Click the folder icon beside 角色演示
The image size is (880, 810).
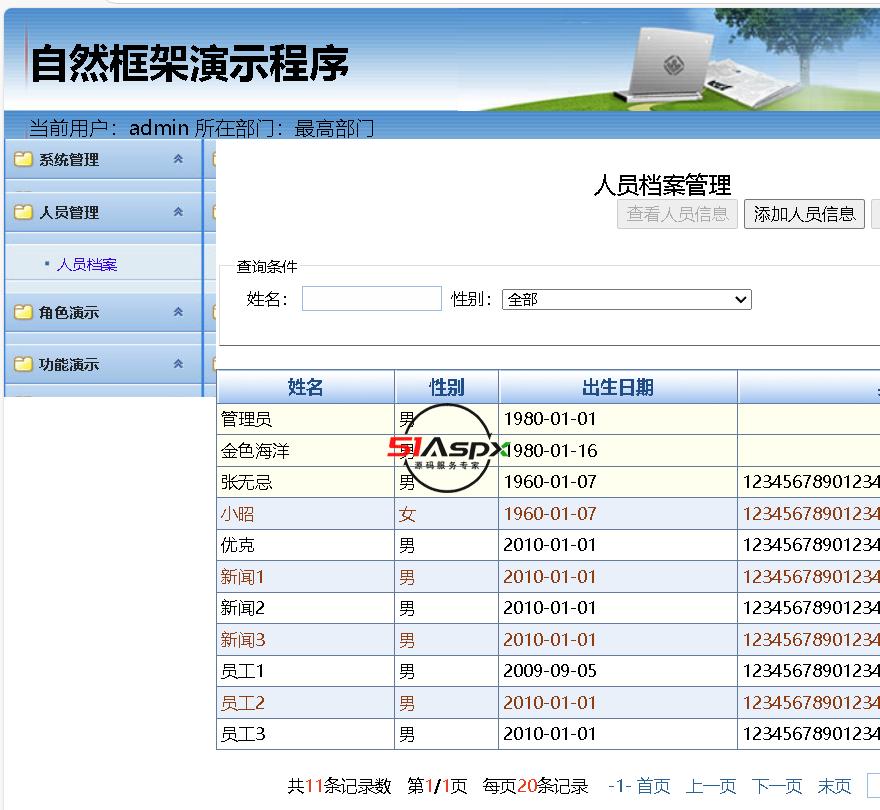click(23, 312)
